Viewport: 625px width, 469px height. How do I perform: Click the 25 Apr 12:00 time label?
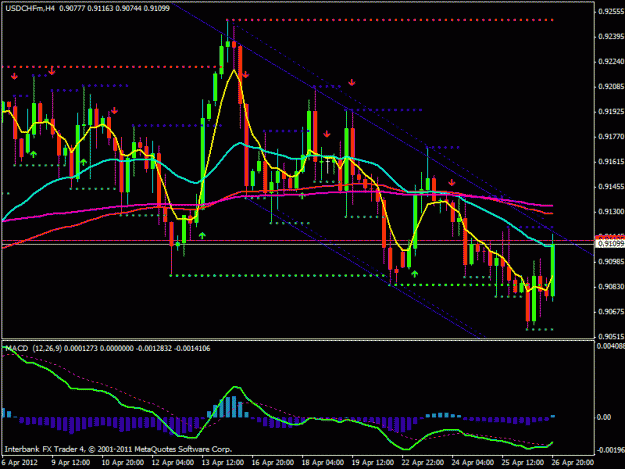[523, 463]
